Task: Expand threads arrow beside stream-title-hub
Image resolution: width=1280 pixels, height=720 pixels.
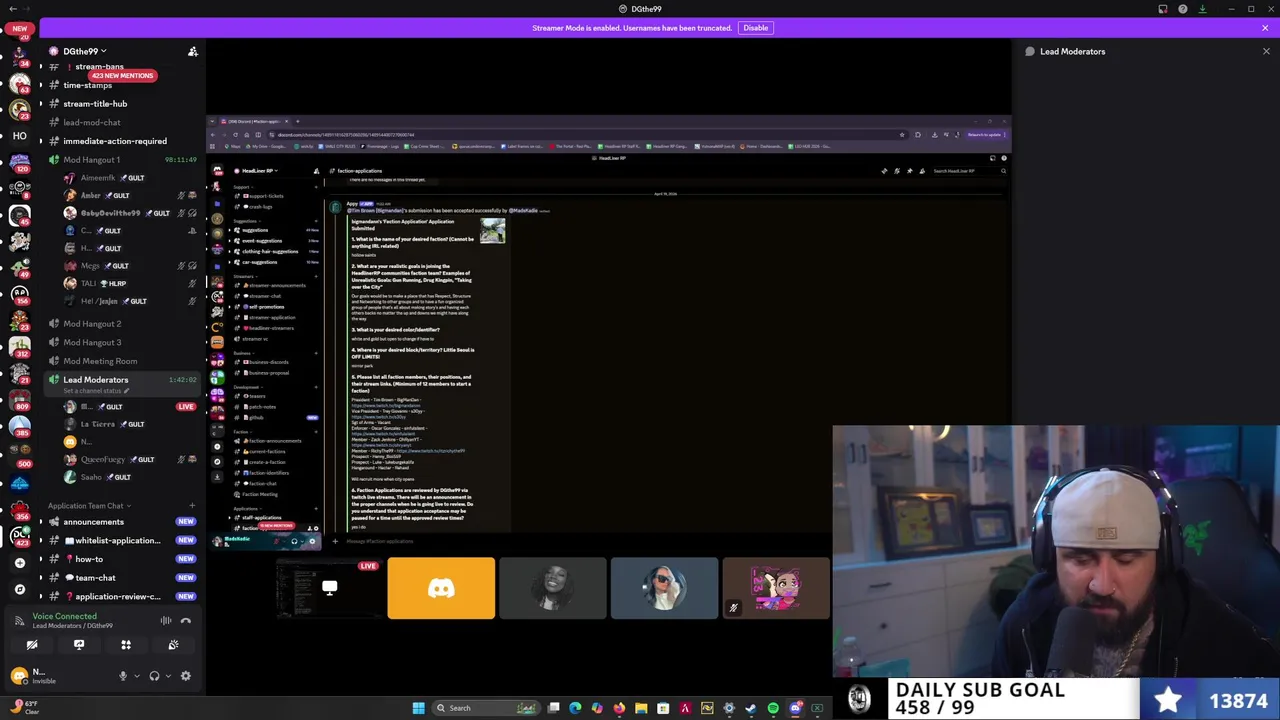Action: pyautogui.click(x=41, y=104)
